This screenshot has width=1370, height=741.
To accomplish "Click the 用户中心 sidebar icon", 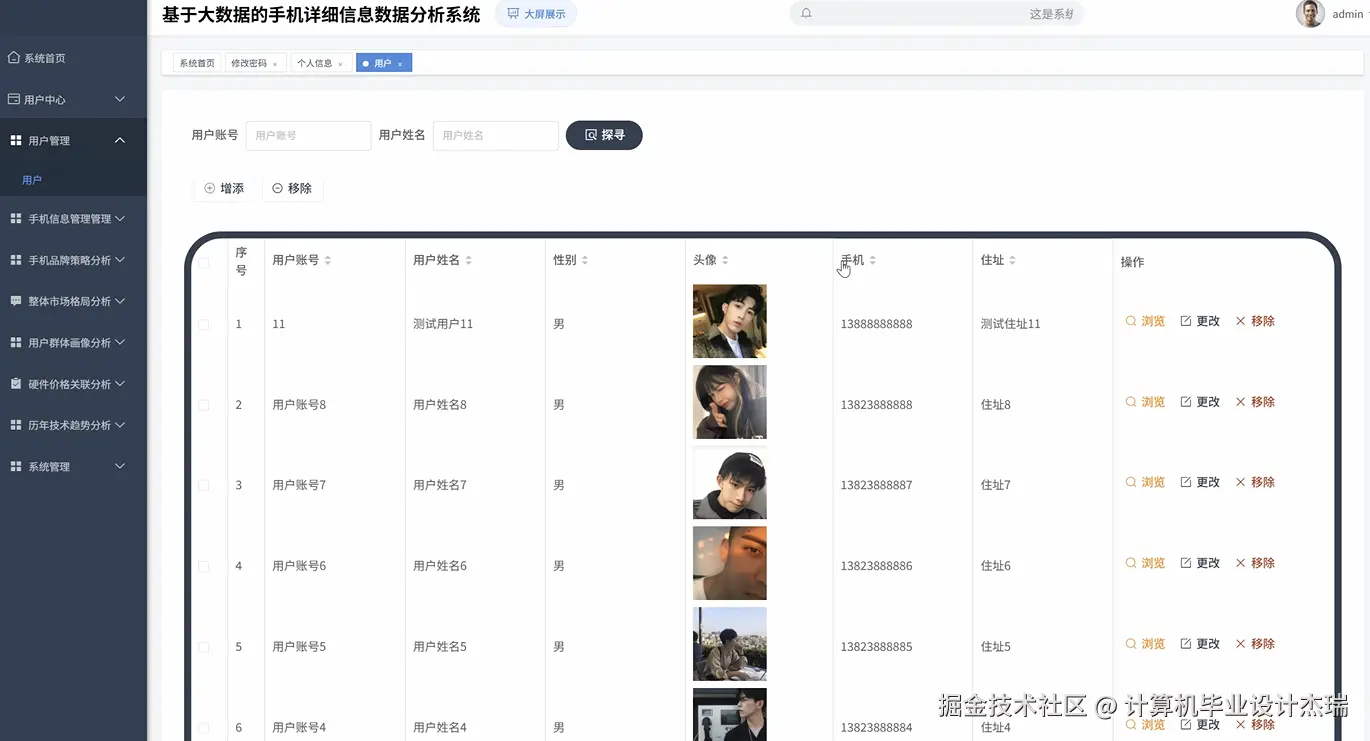I will pyautogui.click(x=14, y=99).
